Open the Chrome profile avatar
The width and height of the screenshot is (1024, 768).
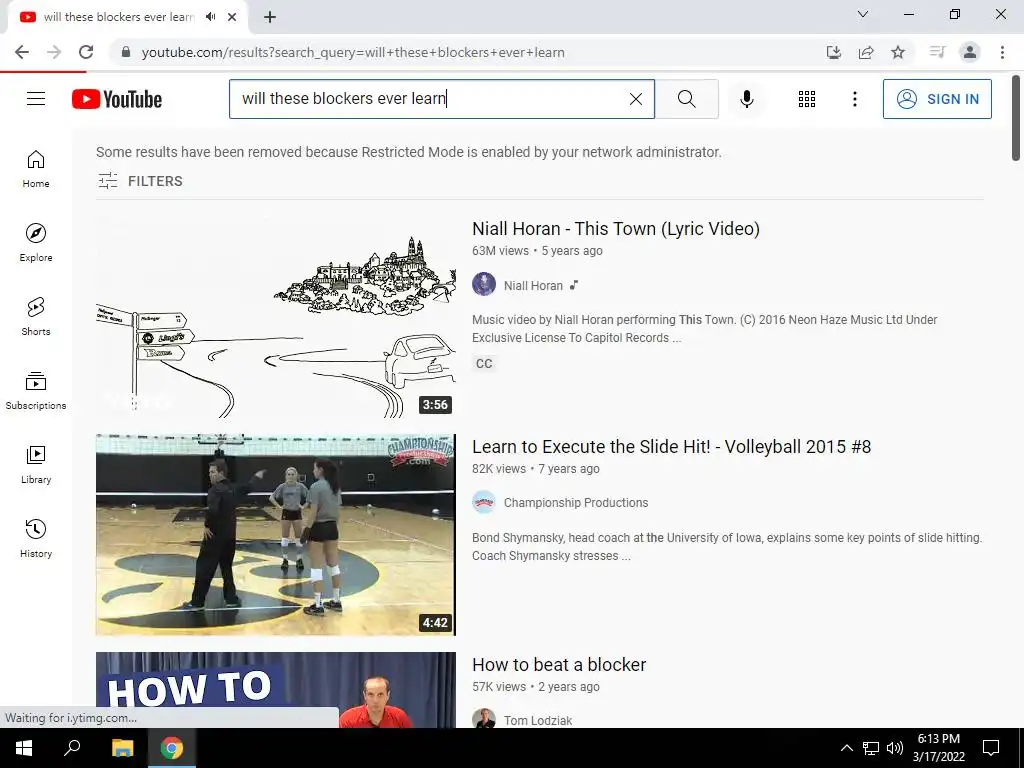coord(970,52)
